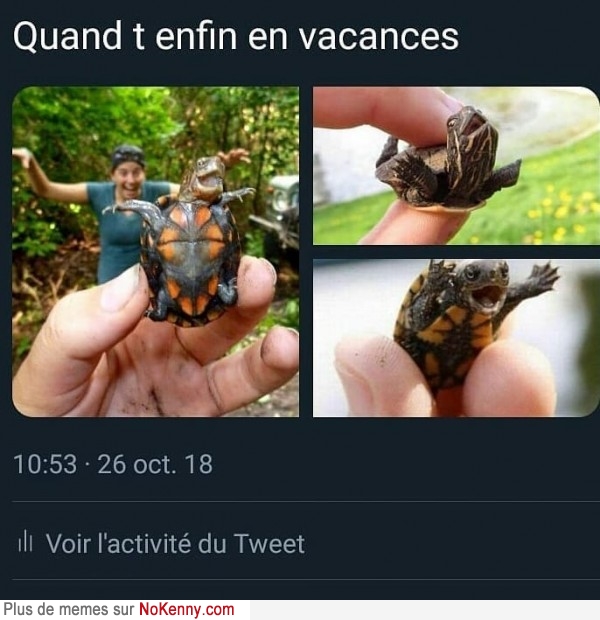Click the turtle's orange belly in left photo
The width and height of the screenshot is (600, 620).
point(191,259)
